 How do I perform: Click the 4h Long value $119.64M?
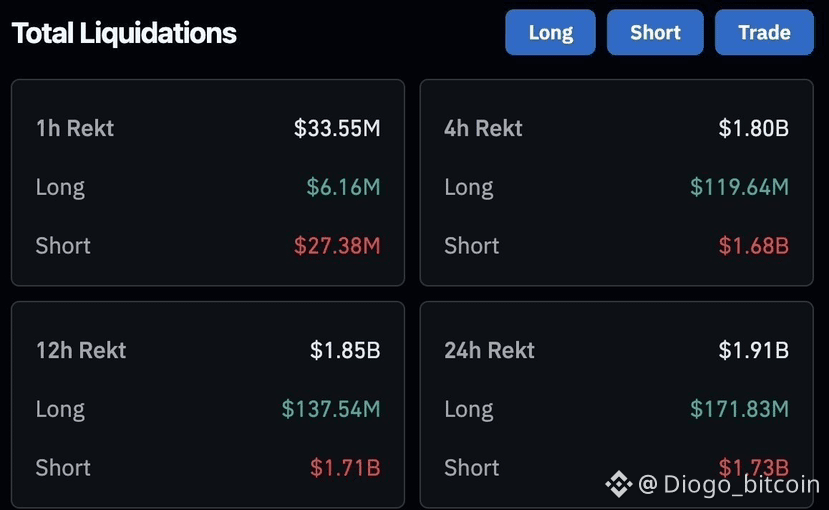coord(740,187)
